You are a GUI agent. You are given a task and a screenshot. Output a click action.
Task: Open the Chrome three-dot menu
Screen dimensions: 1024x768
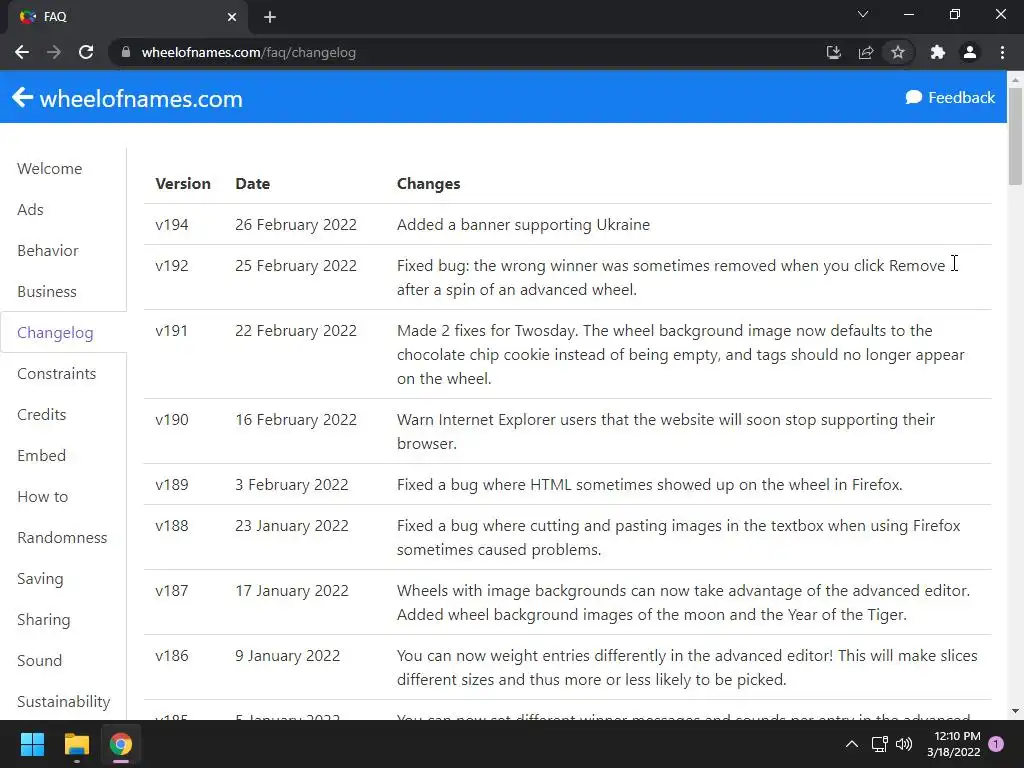click(1002, 52)
